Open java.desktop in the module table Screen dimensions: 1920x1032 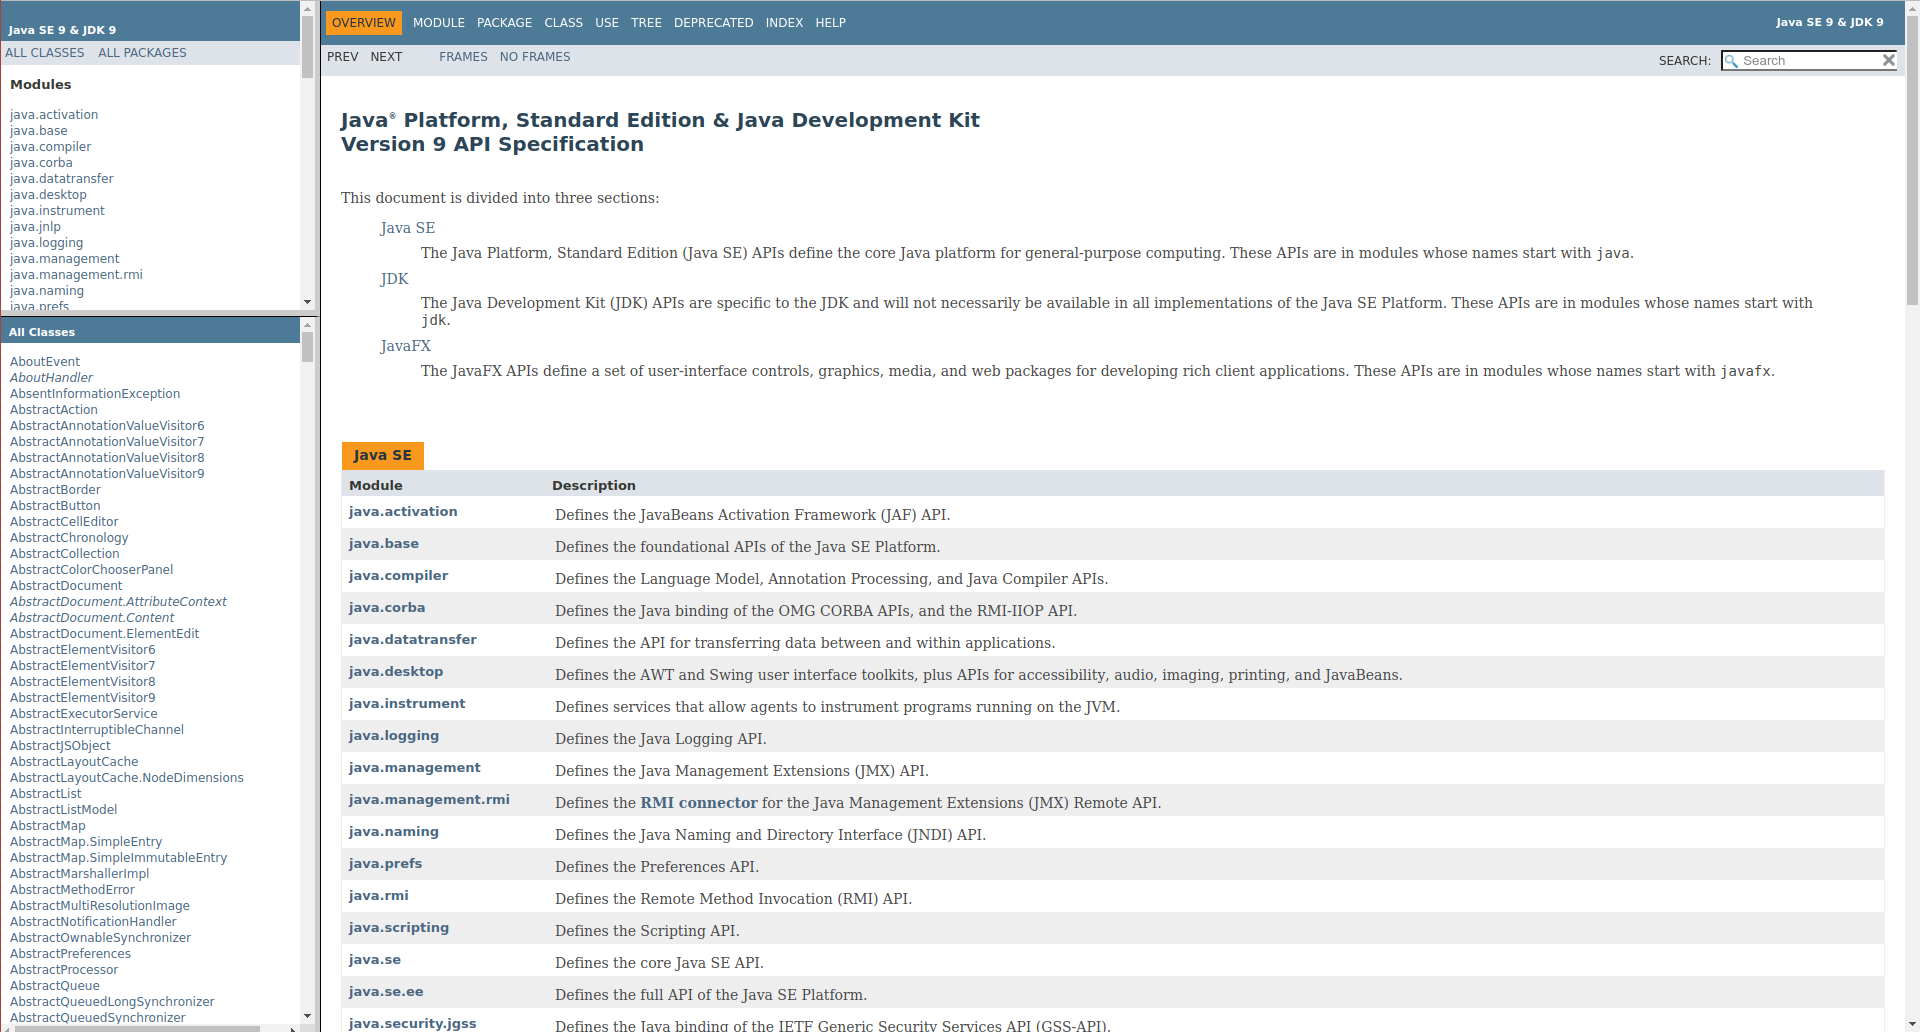point(395,672)
